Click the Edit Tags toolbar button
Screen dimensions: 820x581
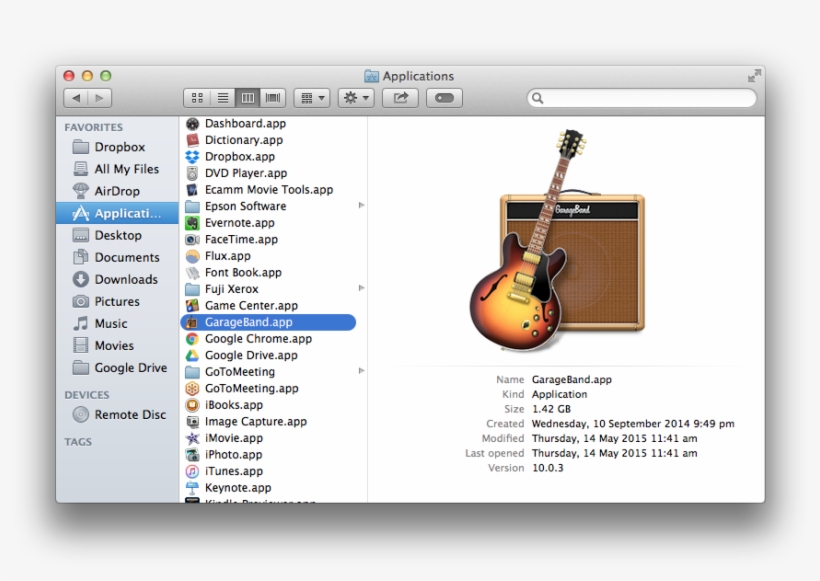click(445, 98)
